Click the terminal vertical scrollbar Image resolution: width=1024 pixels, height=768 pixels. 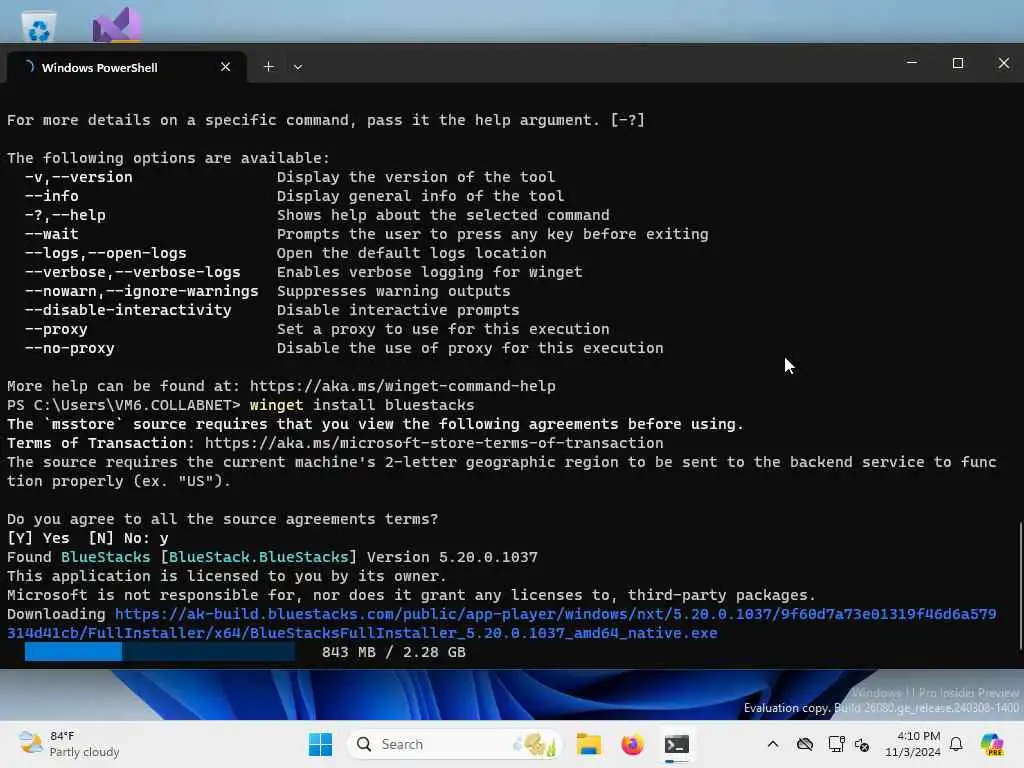pyautogui.click(x=1019, y=584)
